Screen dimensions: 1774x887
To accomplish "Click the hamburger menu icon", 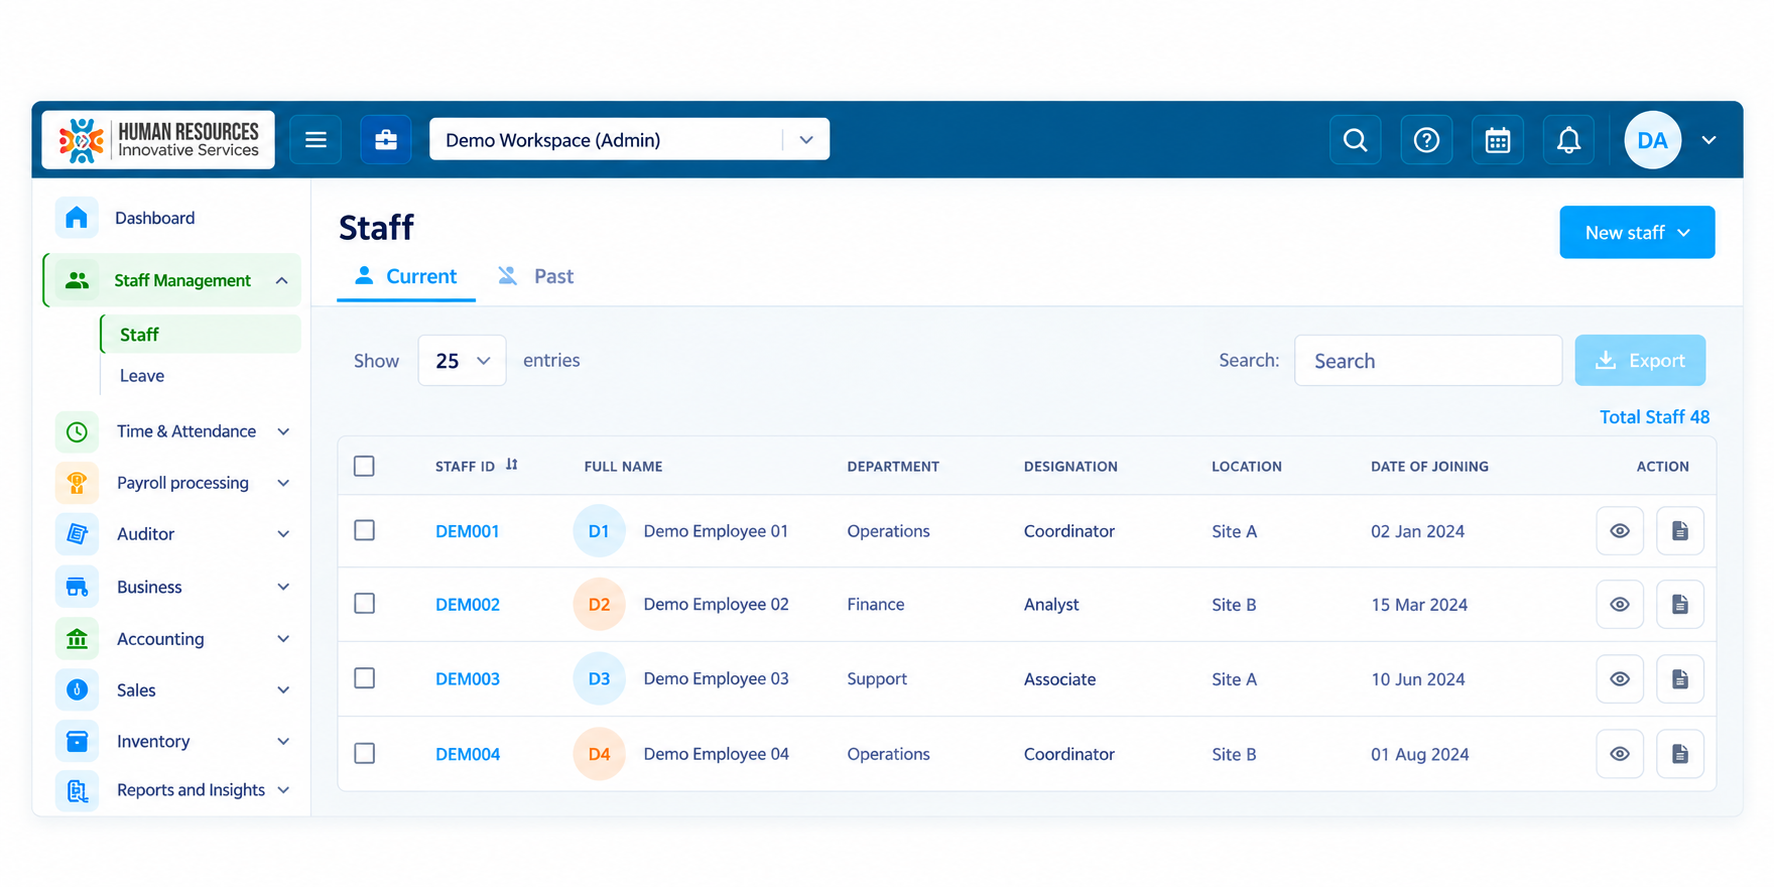I will tap(316, 140).
